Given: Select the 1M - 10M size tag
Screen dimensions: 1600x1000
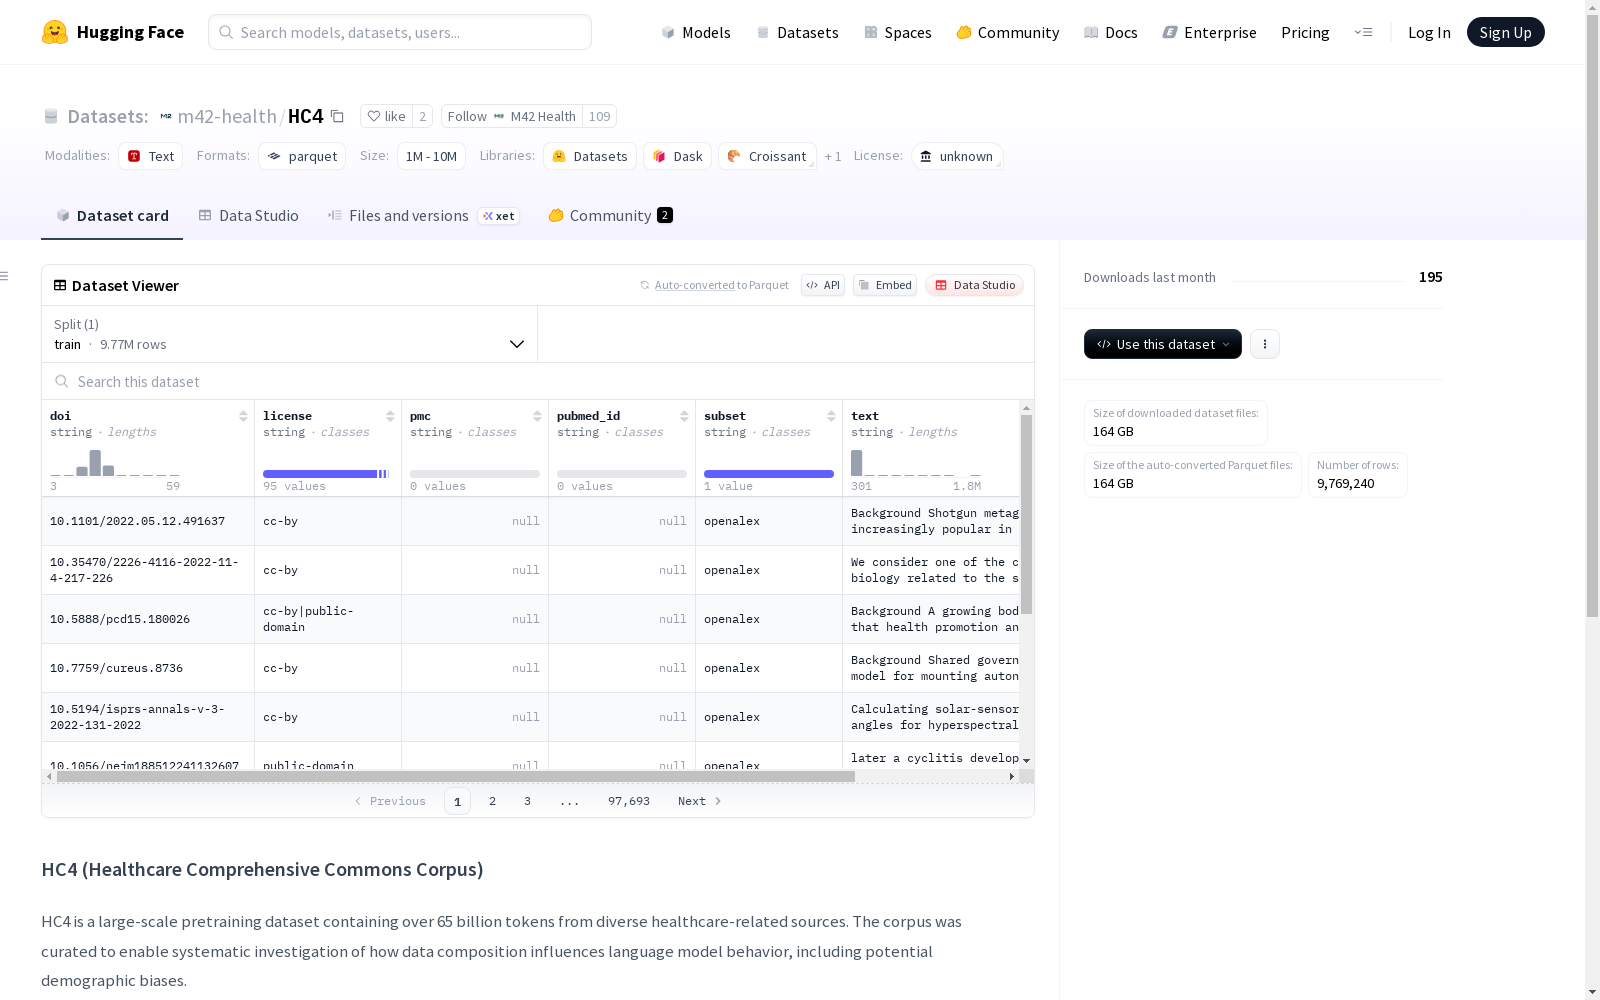Looking at the screenshot, I should 431,156.
